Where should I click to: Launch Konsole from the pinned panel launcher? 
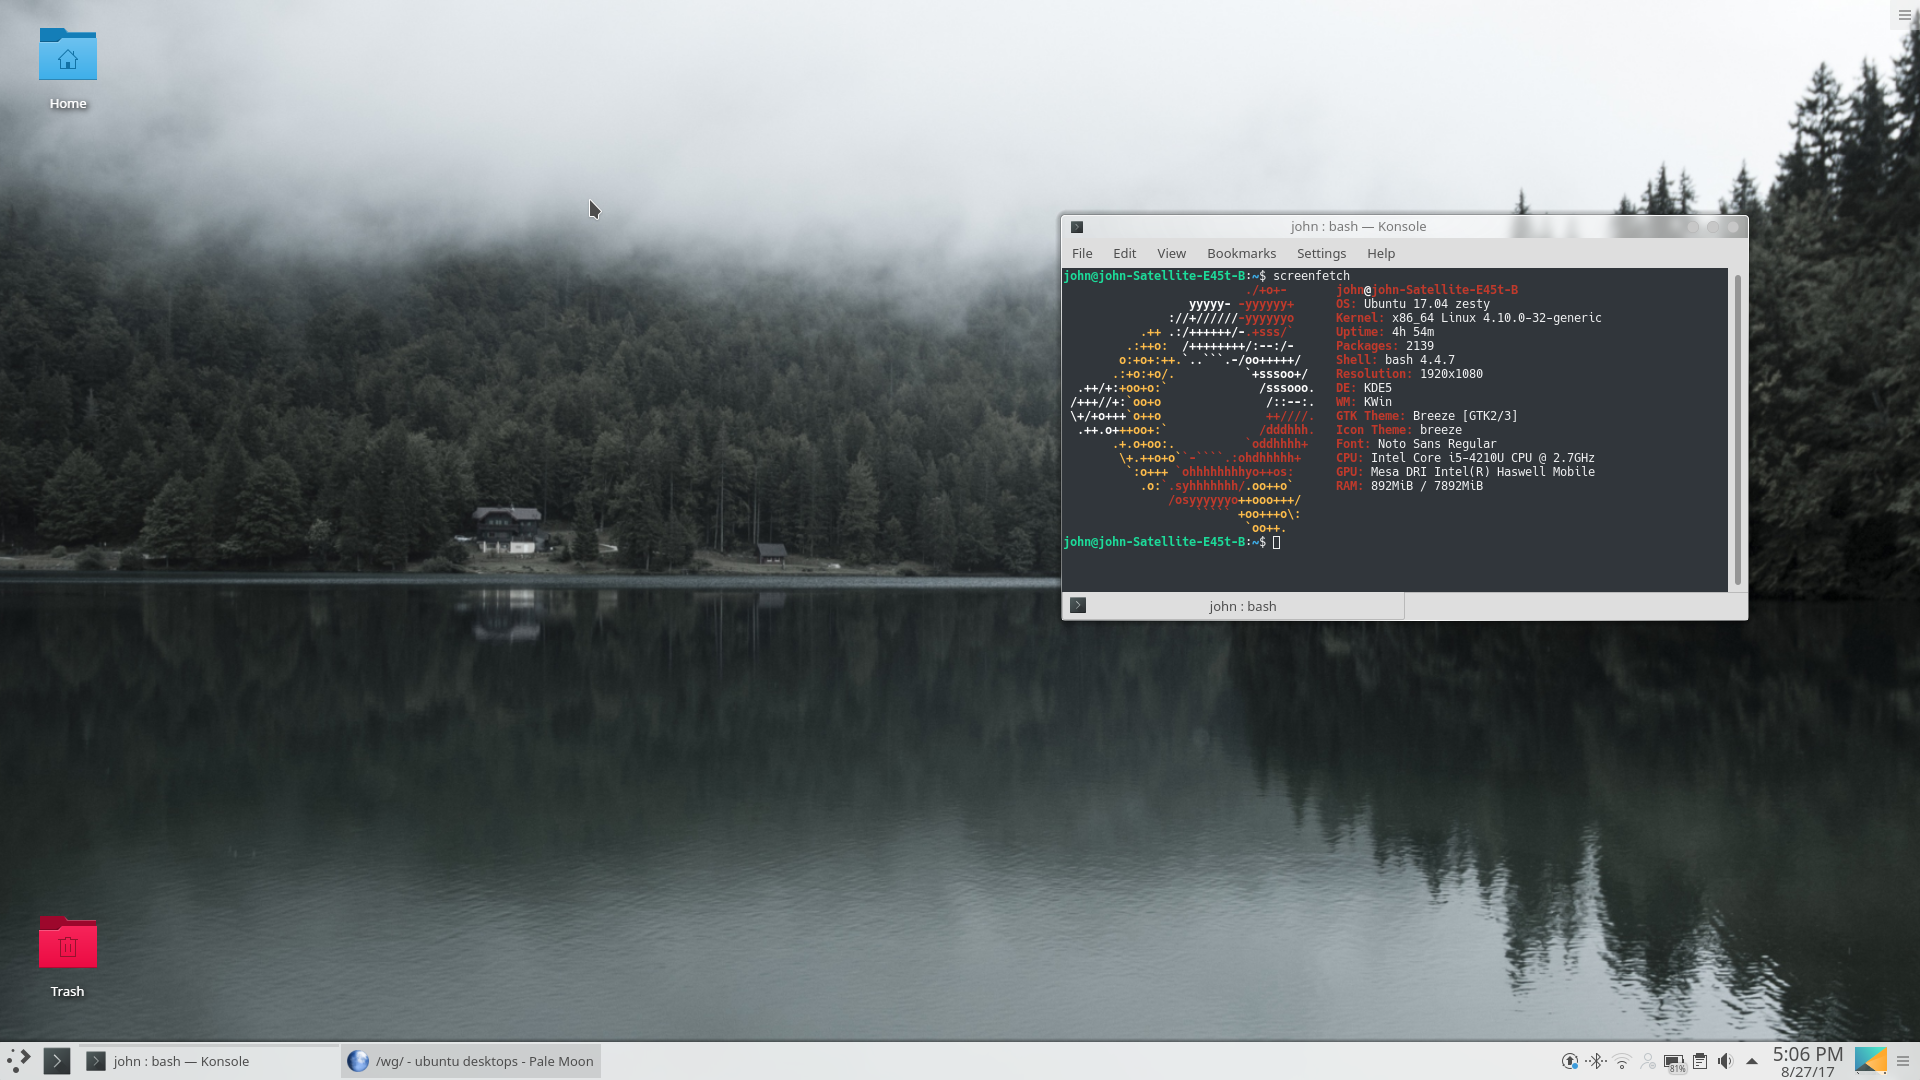click(x=57, y=1061)
